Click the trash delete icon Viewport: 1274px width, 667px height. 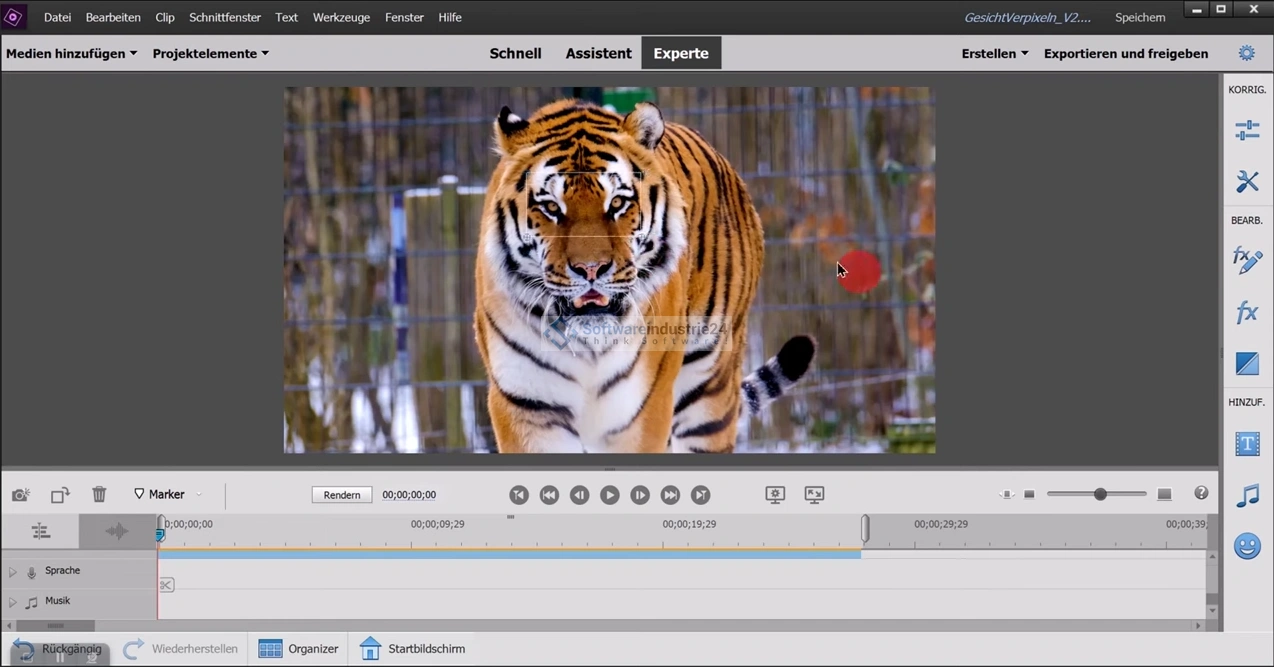[99, 494]
